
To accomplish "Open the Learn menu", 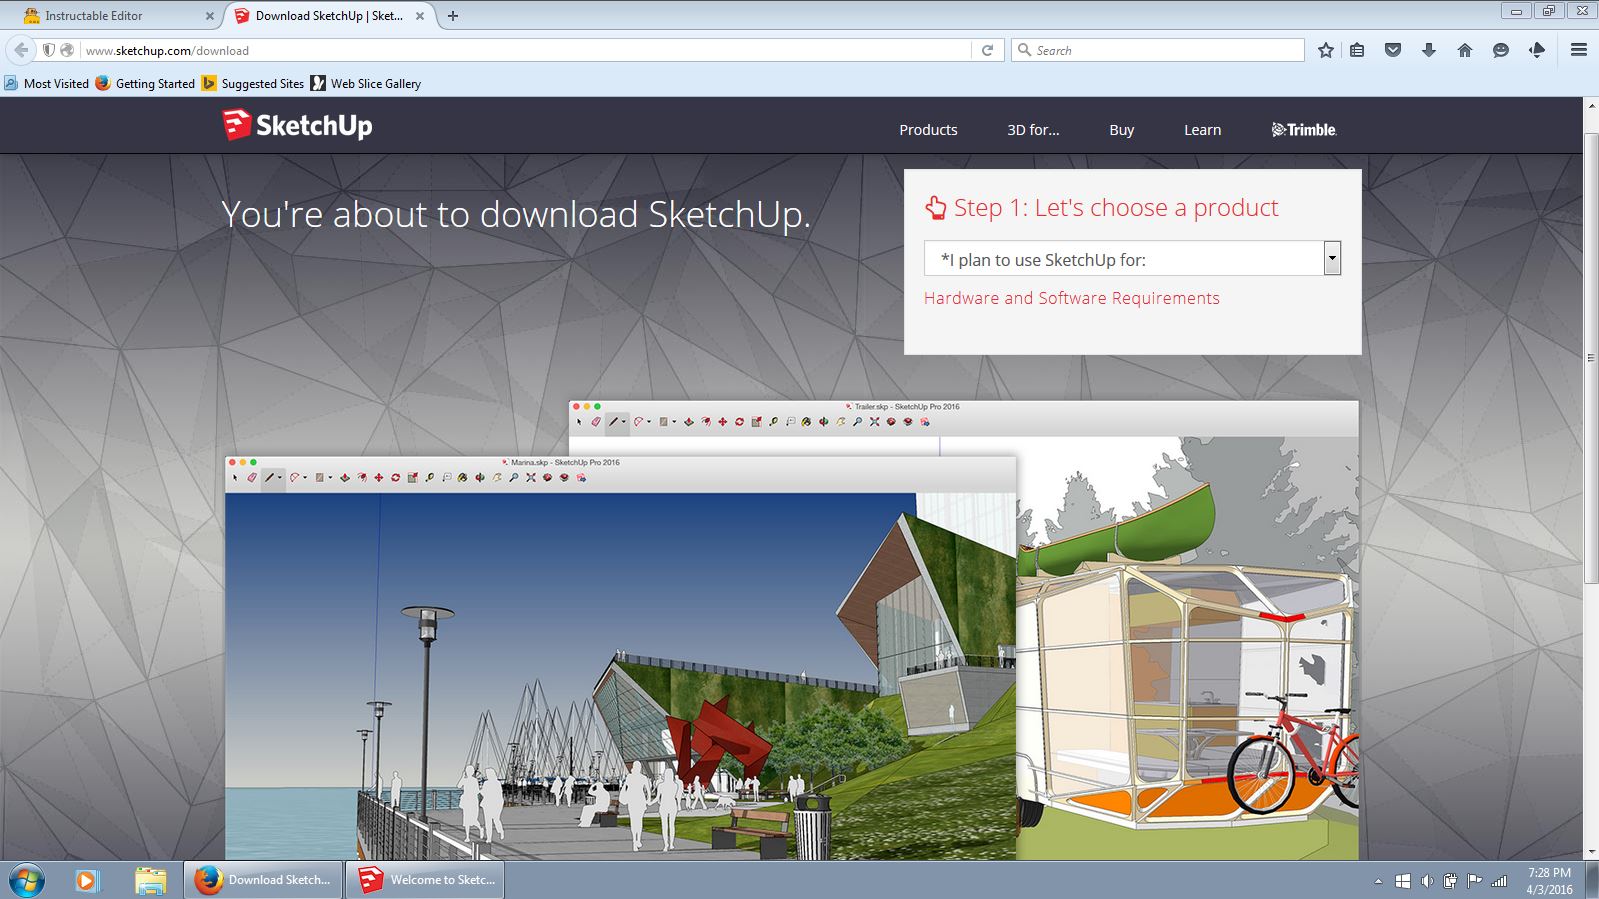I will [1202, 130].
